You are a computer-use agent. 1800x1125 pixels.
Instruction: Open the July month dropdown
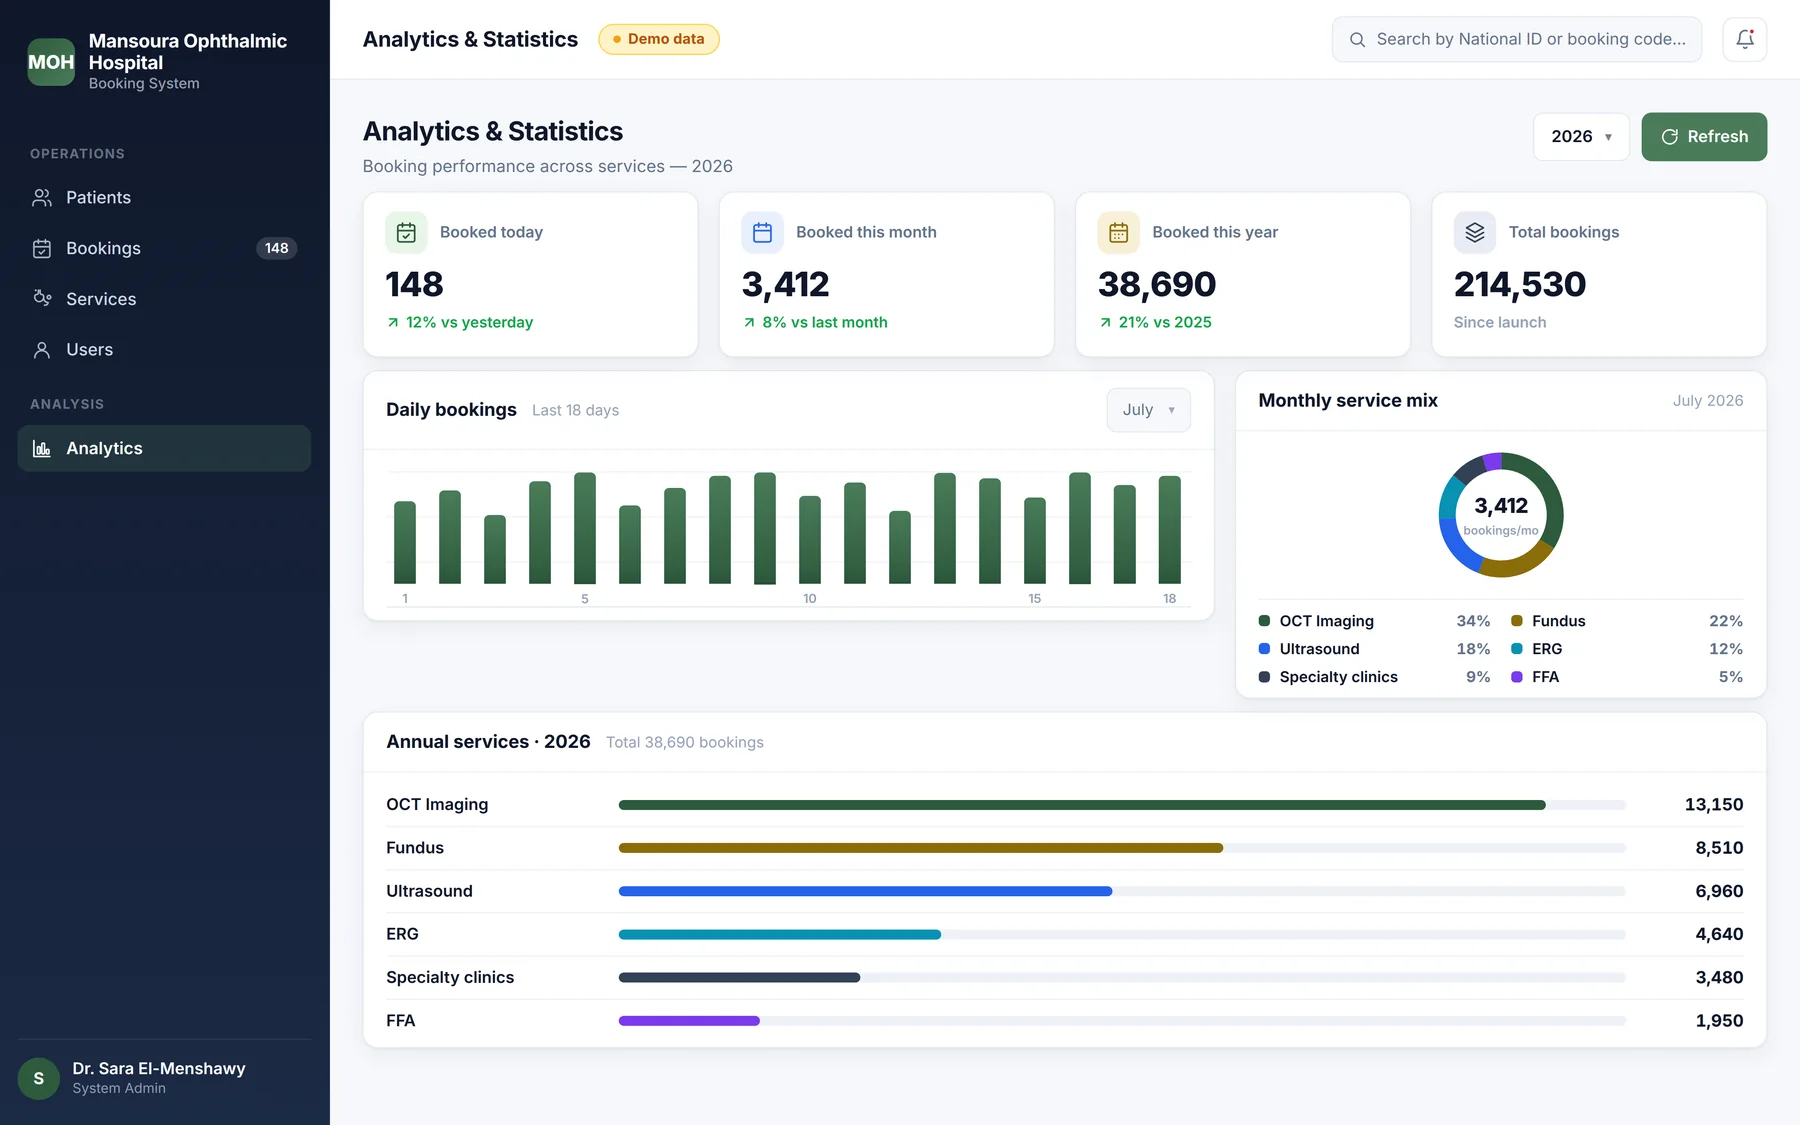pos(1148,410)
